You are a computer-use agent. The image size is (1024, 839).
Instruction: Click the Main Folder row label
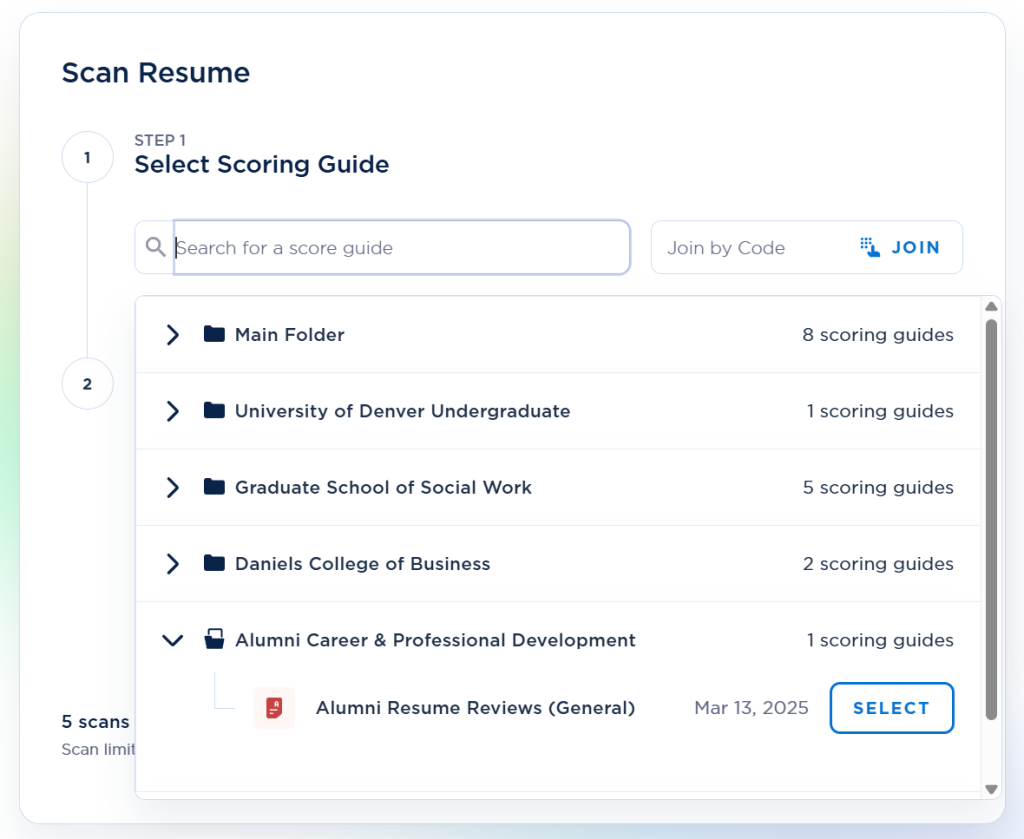289,335
